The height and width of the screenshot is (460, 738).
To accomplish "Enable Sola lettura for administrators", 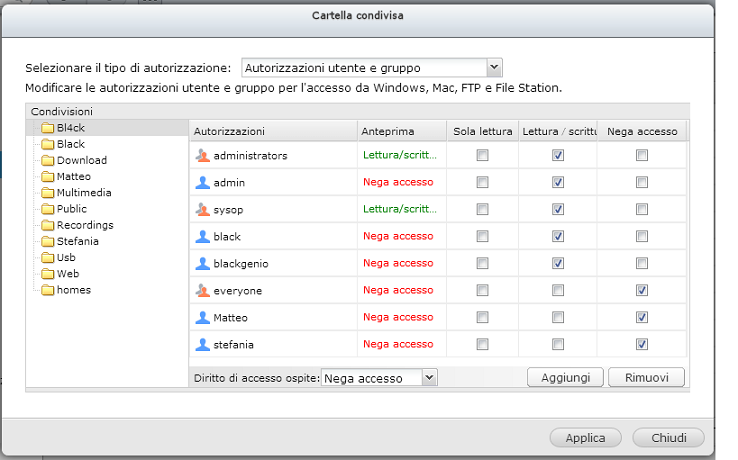I will tap(483, 155).
